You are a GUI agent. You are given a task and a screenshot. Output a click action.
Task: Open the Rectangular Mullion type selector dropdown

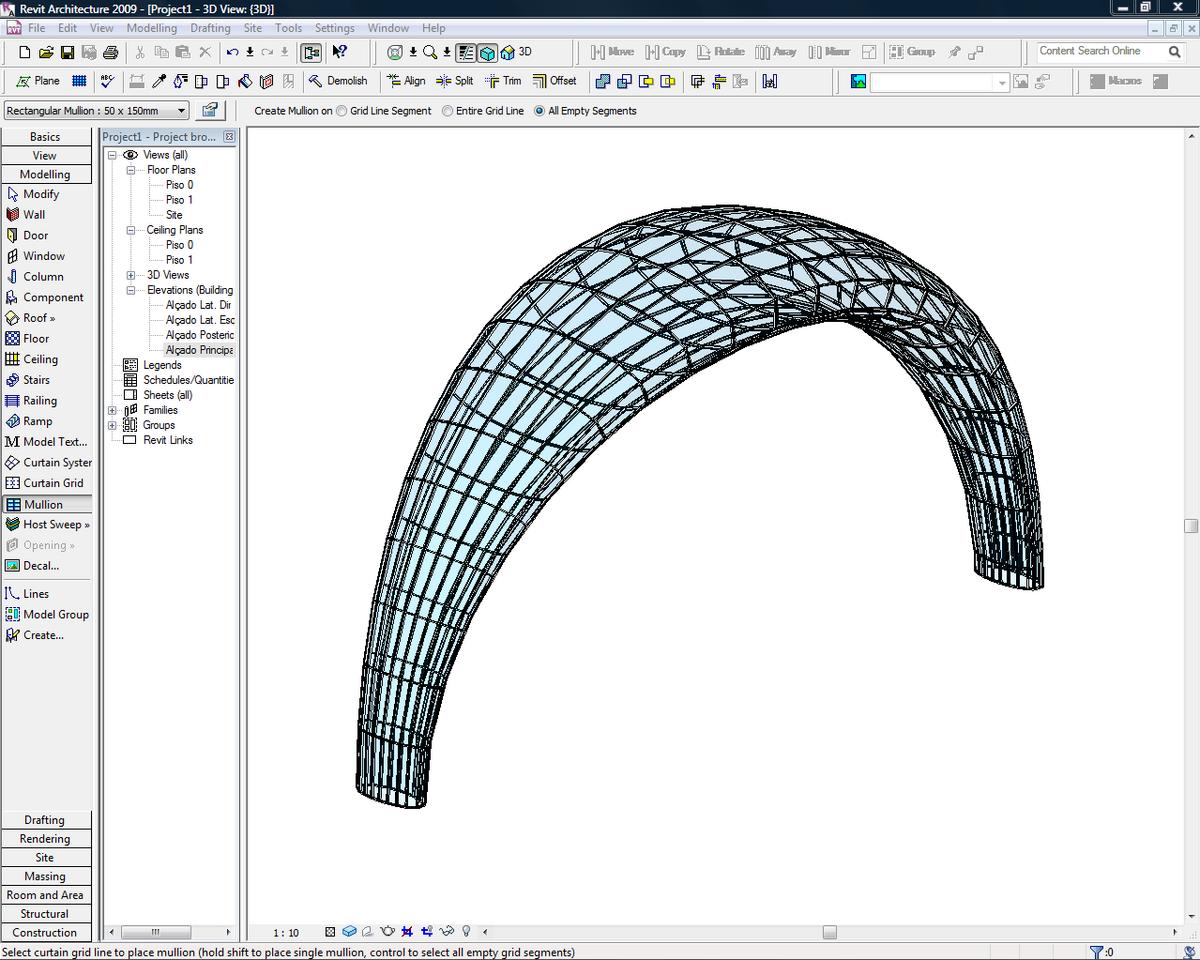(181, 110)
